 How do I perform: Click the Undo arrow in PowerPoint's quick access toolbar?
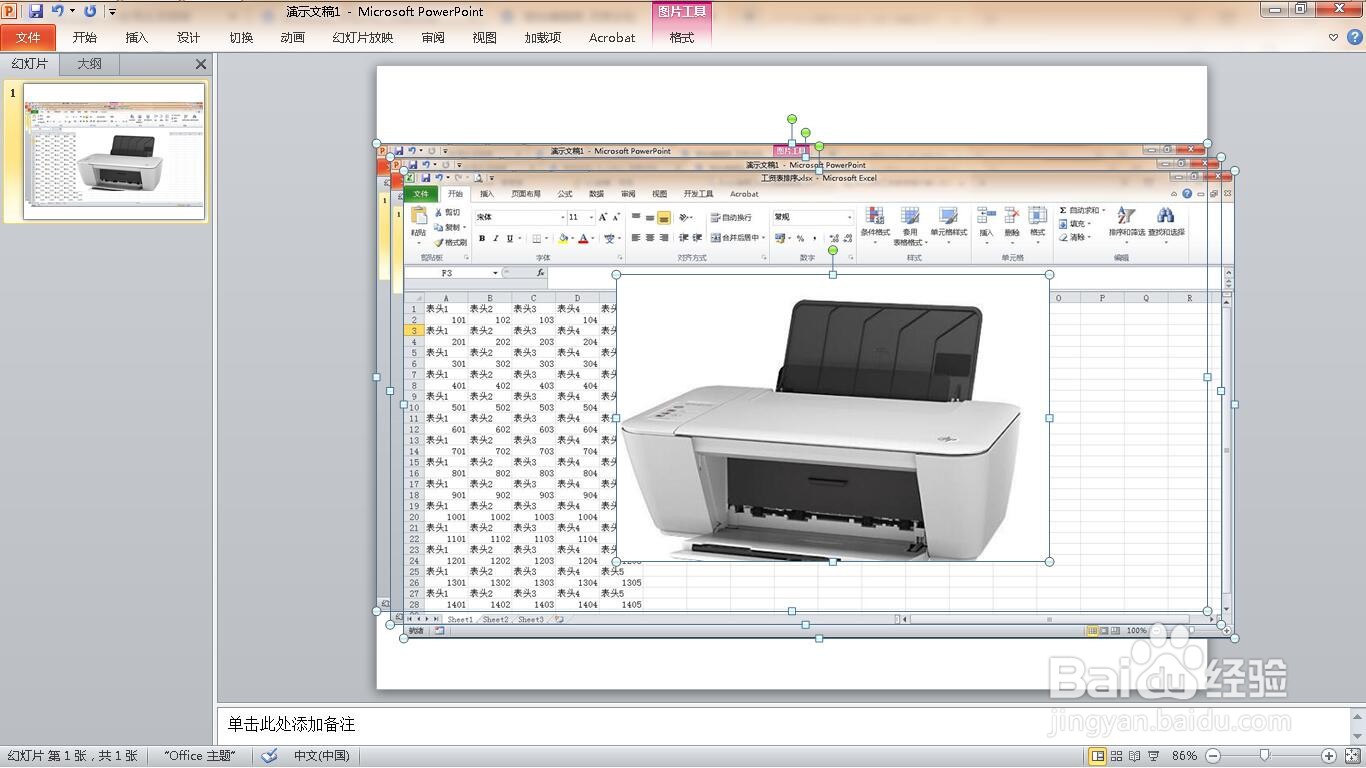coord(57,11)
